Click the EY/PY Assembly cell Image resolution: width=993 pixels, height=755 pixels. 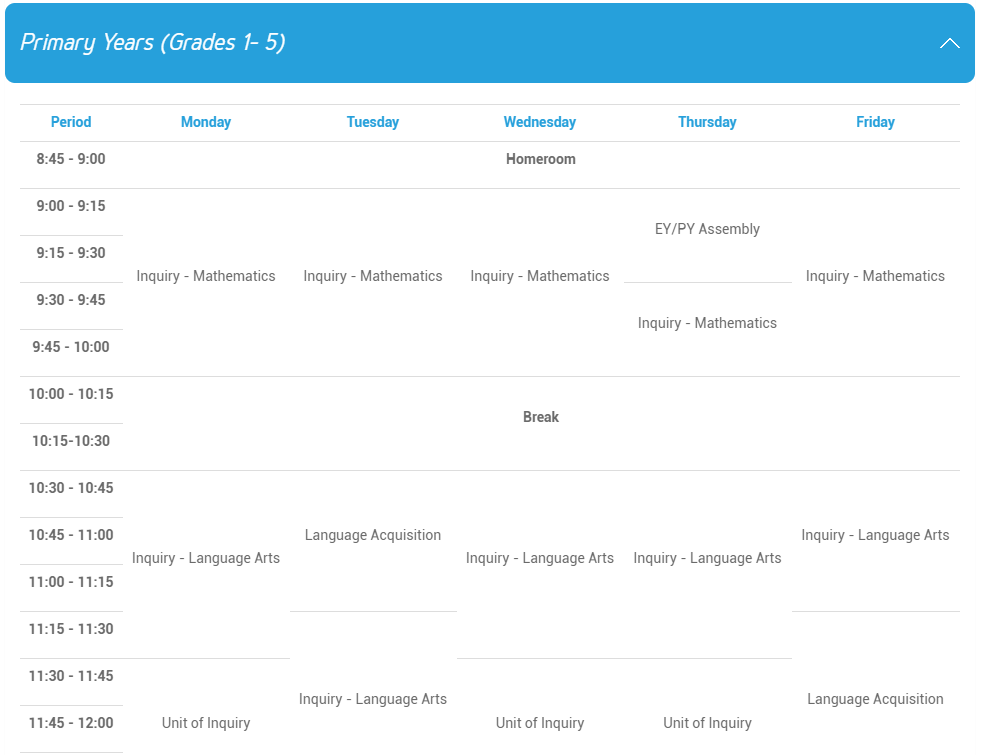[707, 229]
